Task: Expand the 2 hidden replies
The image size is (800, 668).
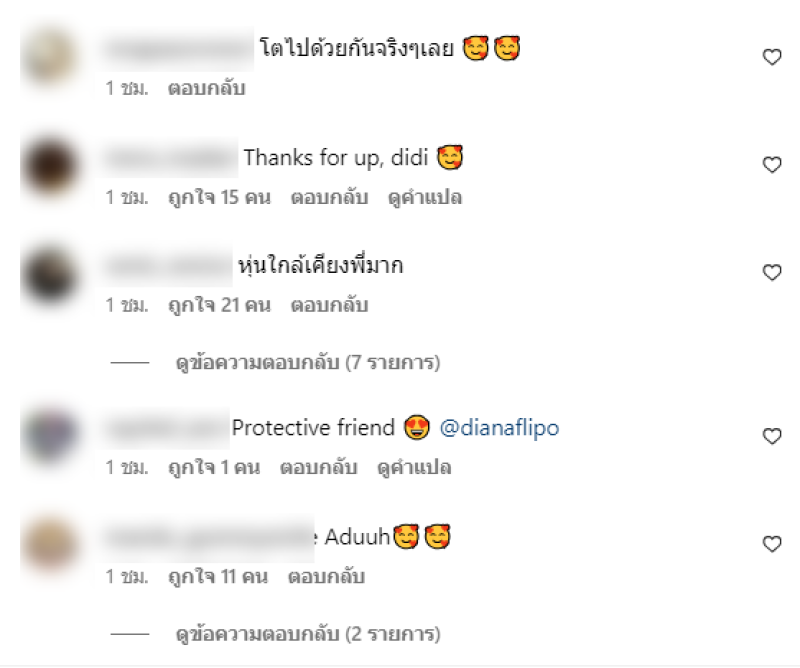Action: pos(308,634)
